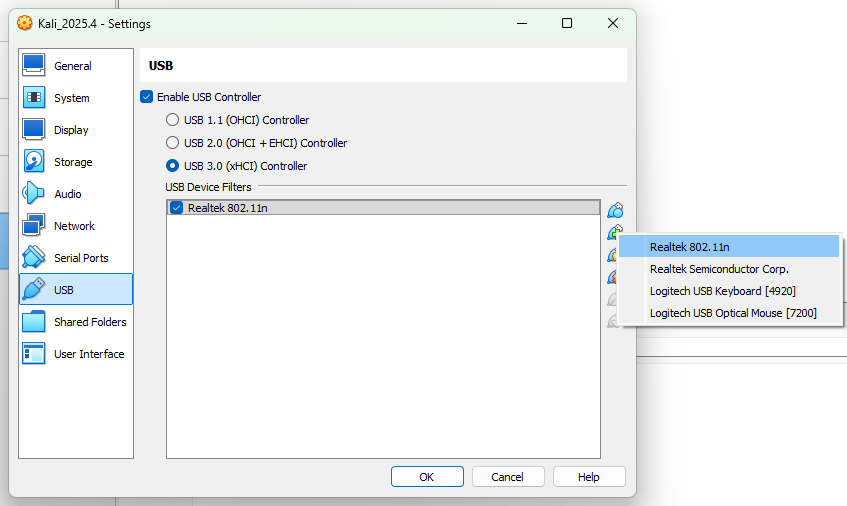Click the add USB filter from device icon

pyautogui.click(x=615, y=232)
